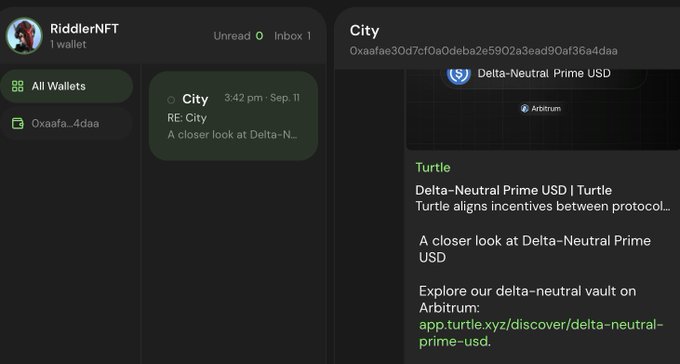Click the '1 wallet' subtitle under RiddlerNFT
Screen dimensions: 680x364
point(68,44)
